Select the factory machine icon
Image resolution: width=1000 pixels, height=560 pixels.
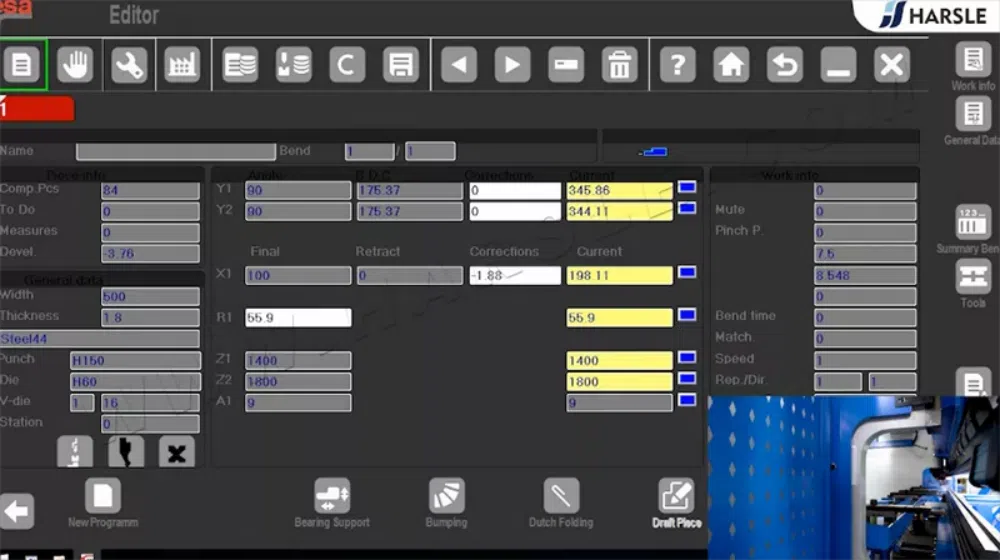coord(182,64)
